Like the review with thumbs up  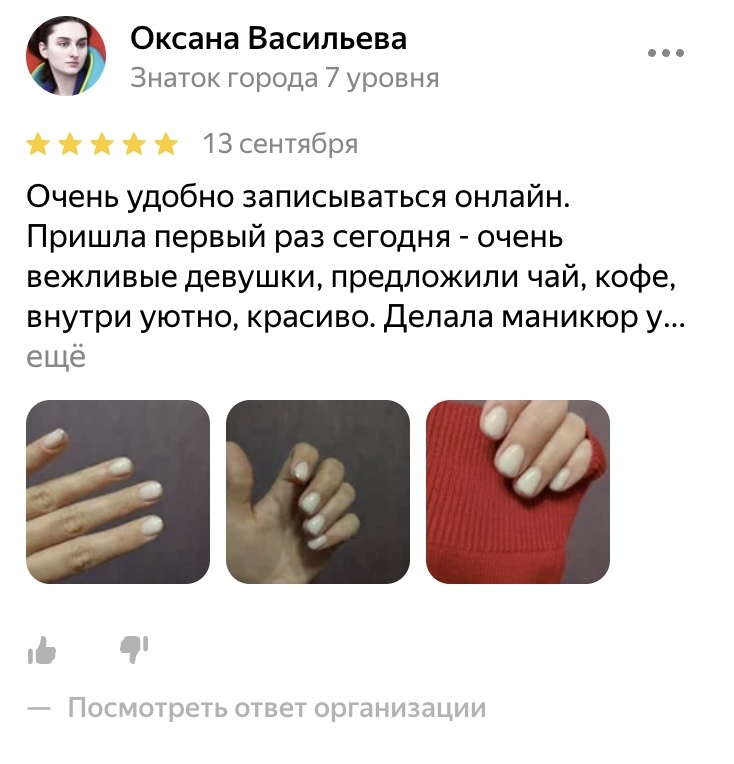(42, 650)
